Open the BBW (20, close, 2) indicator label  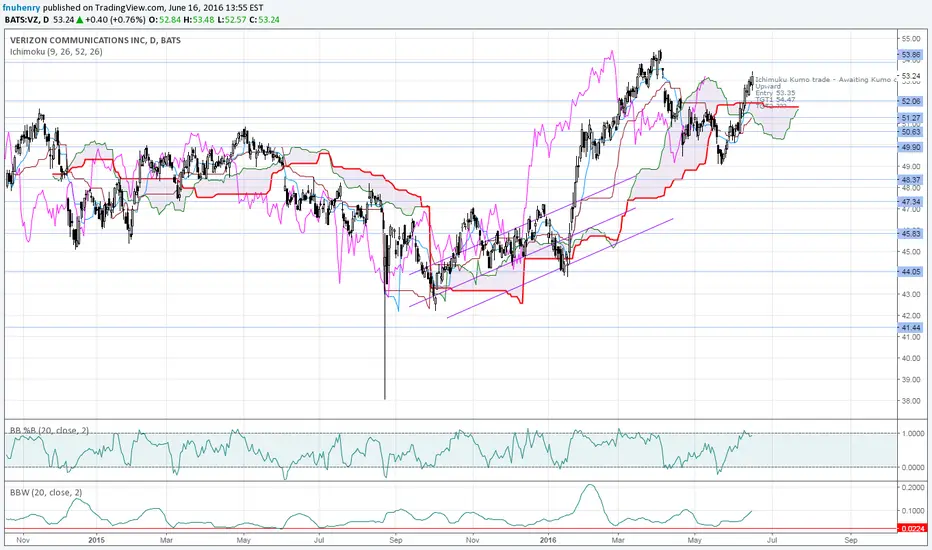point(46,492)
